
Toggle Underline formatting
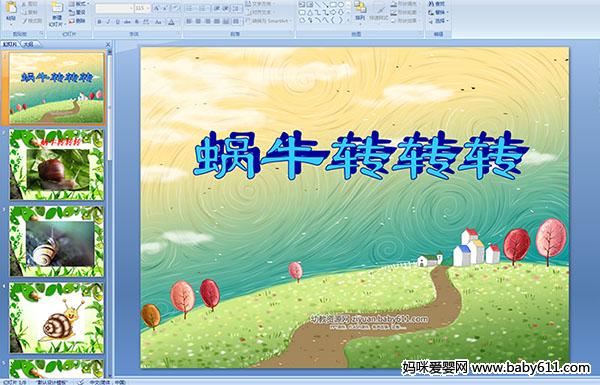pos(117,22)
